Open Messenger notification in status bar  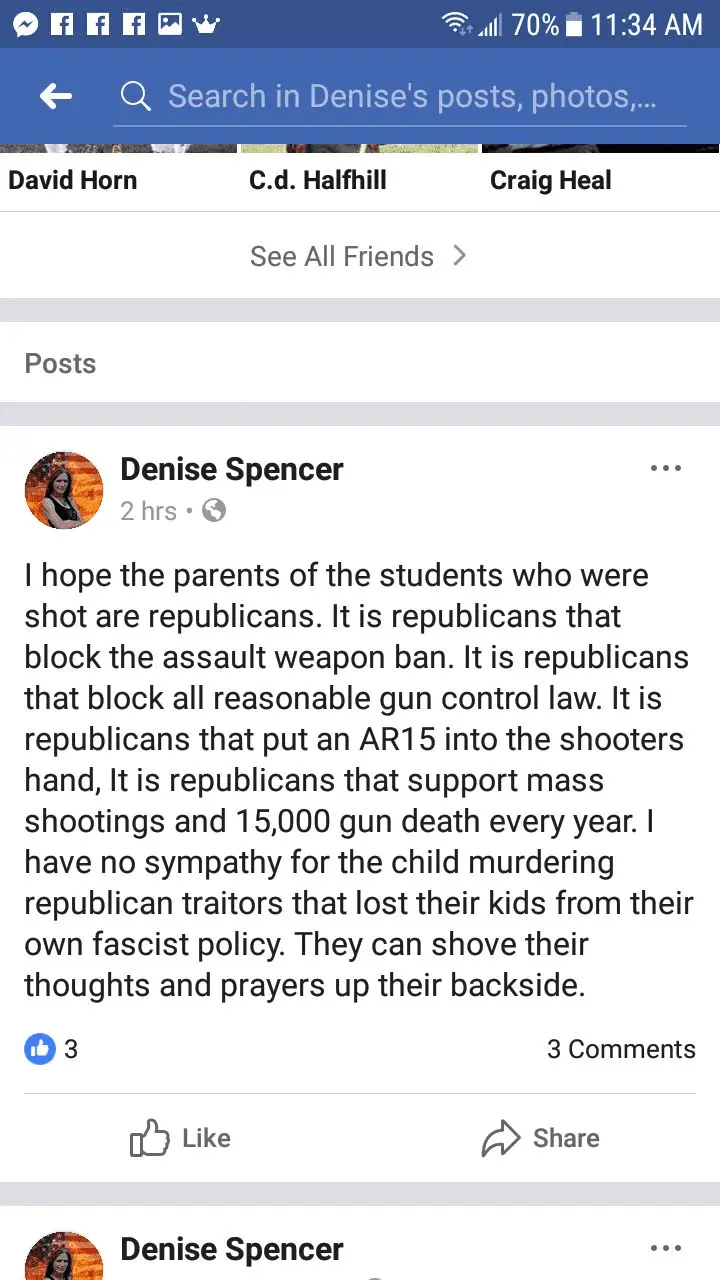pos(26,23)
